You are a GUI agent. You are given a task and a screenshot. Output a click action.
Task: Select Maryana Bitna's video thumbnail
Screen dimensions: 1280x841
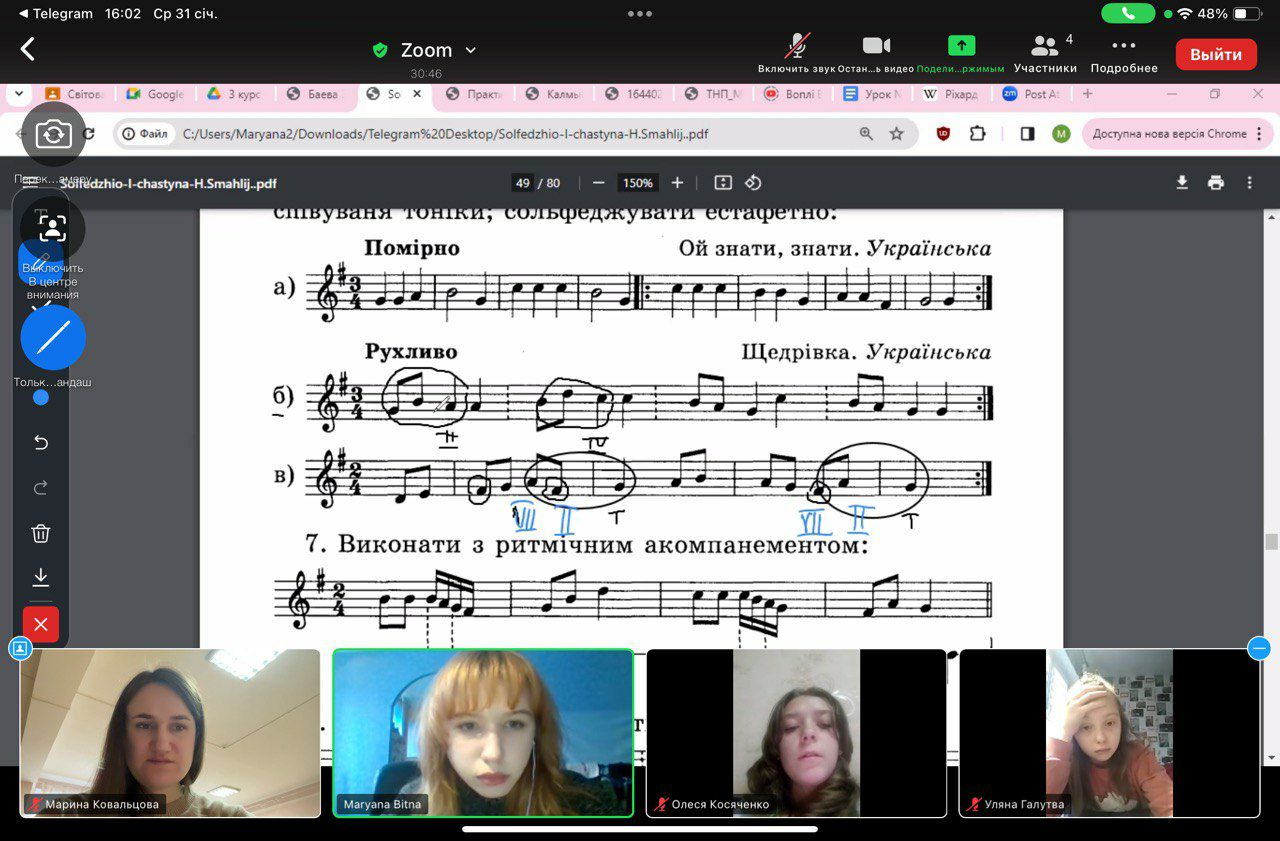(x=483, y=733)
